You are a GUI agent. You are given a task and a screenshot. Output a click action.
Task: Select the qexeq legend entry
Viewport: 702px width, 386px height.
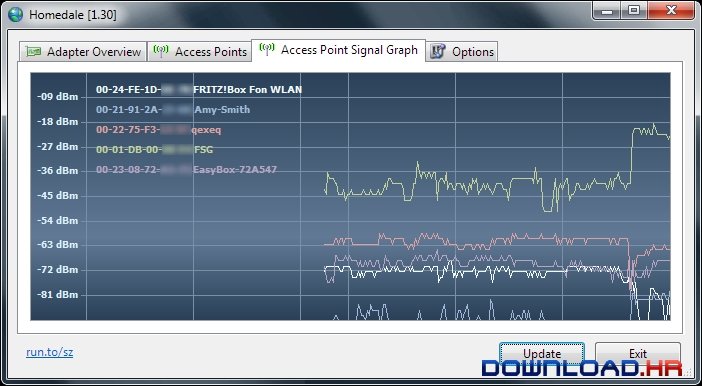click(x=158, y=130)
